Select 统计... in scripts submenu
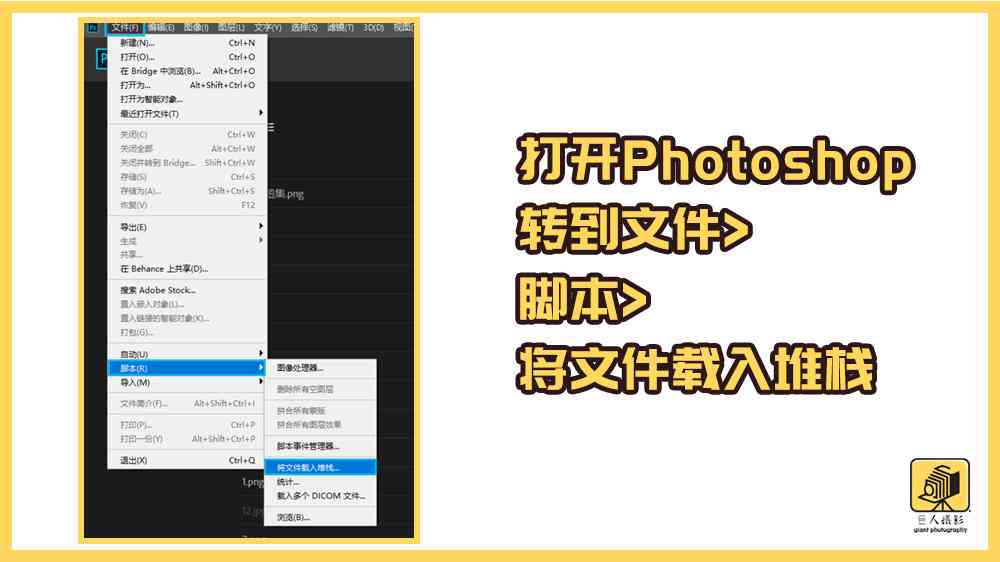This screenshot has height=562, width=1000. pyautogui.click(x=320, y=482)
